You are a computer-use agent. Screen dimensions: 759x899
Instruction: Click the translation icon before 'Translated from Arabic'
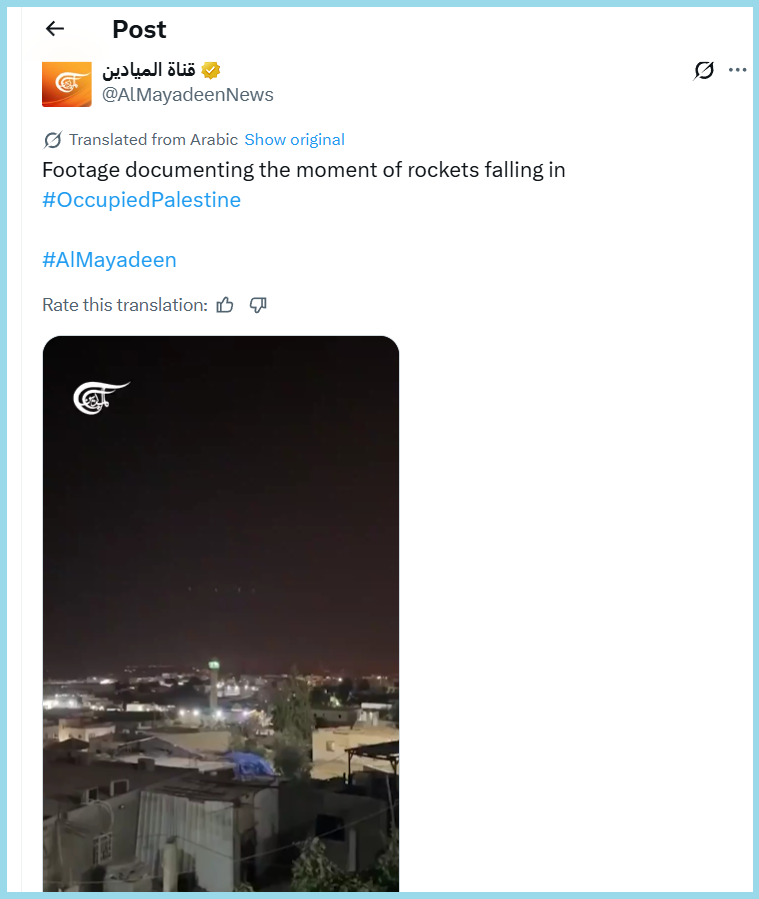(x=52, y=140)
